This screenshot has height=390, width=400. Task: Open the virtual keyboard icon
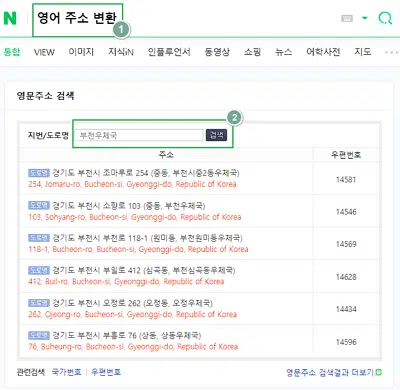click(347, 18)
